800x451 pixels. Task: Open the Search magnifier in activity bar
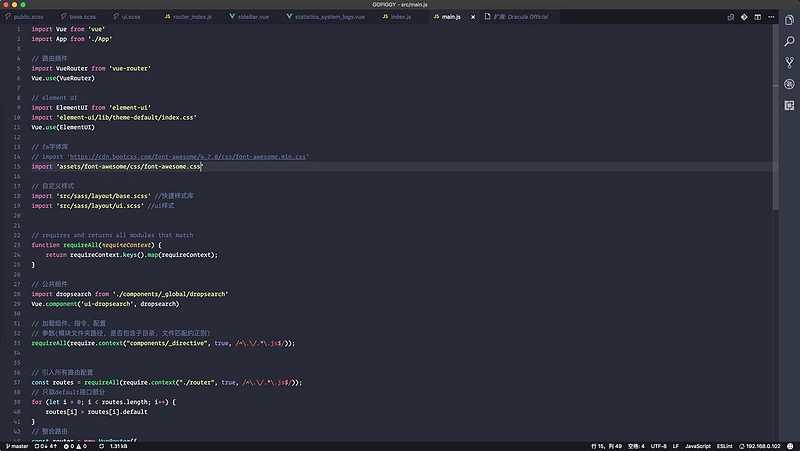(789, 41)
